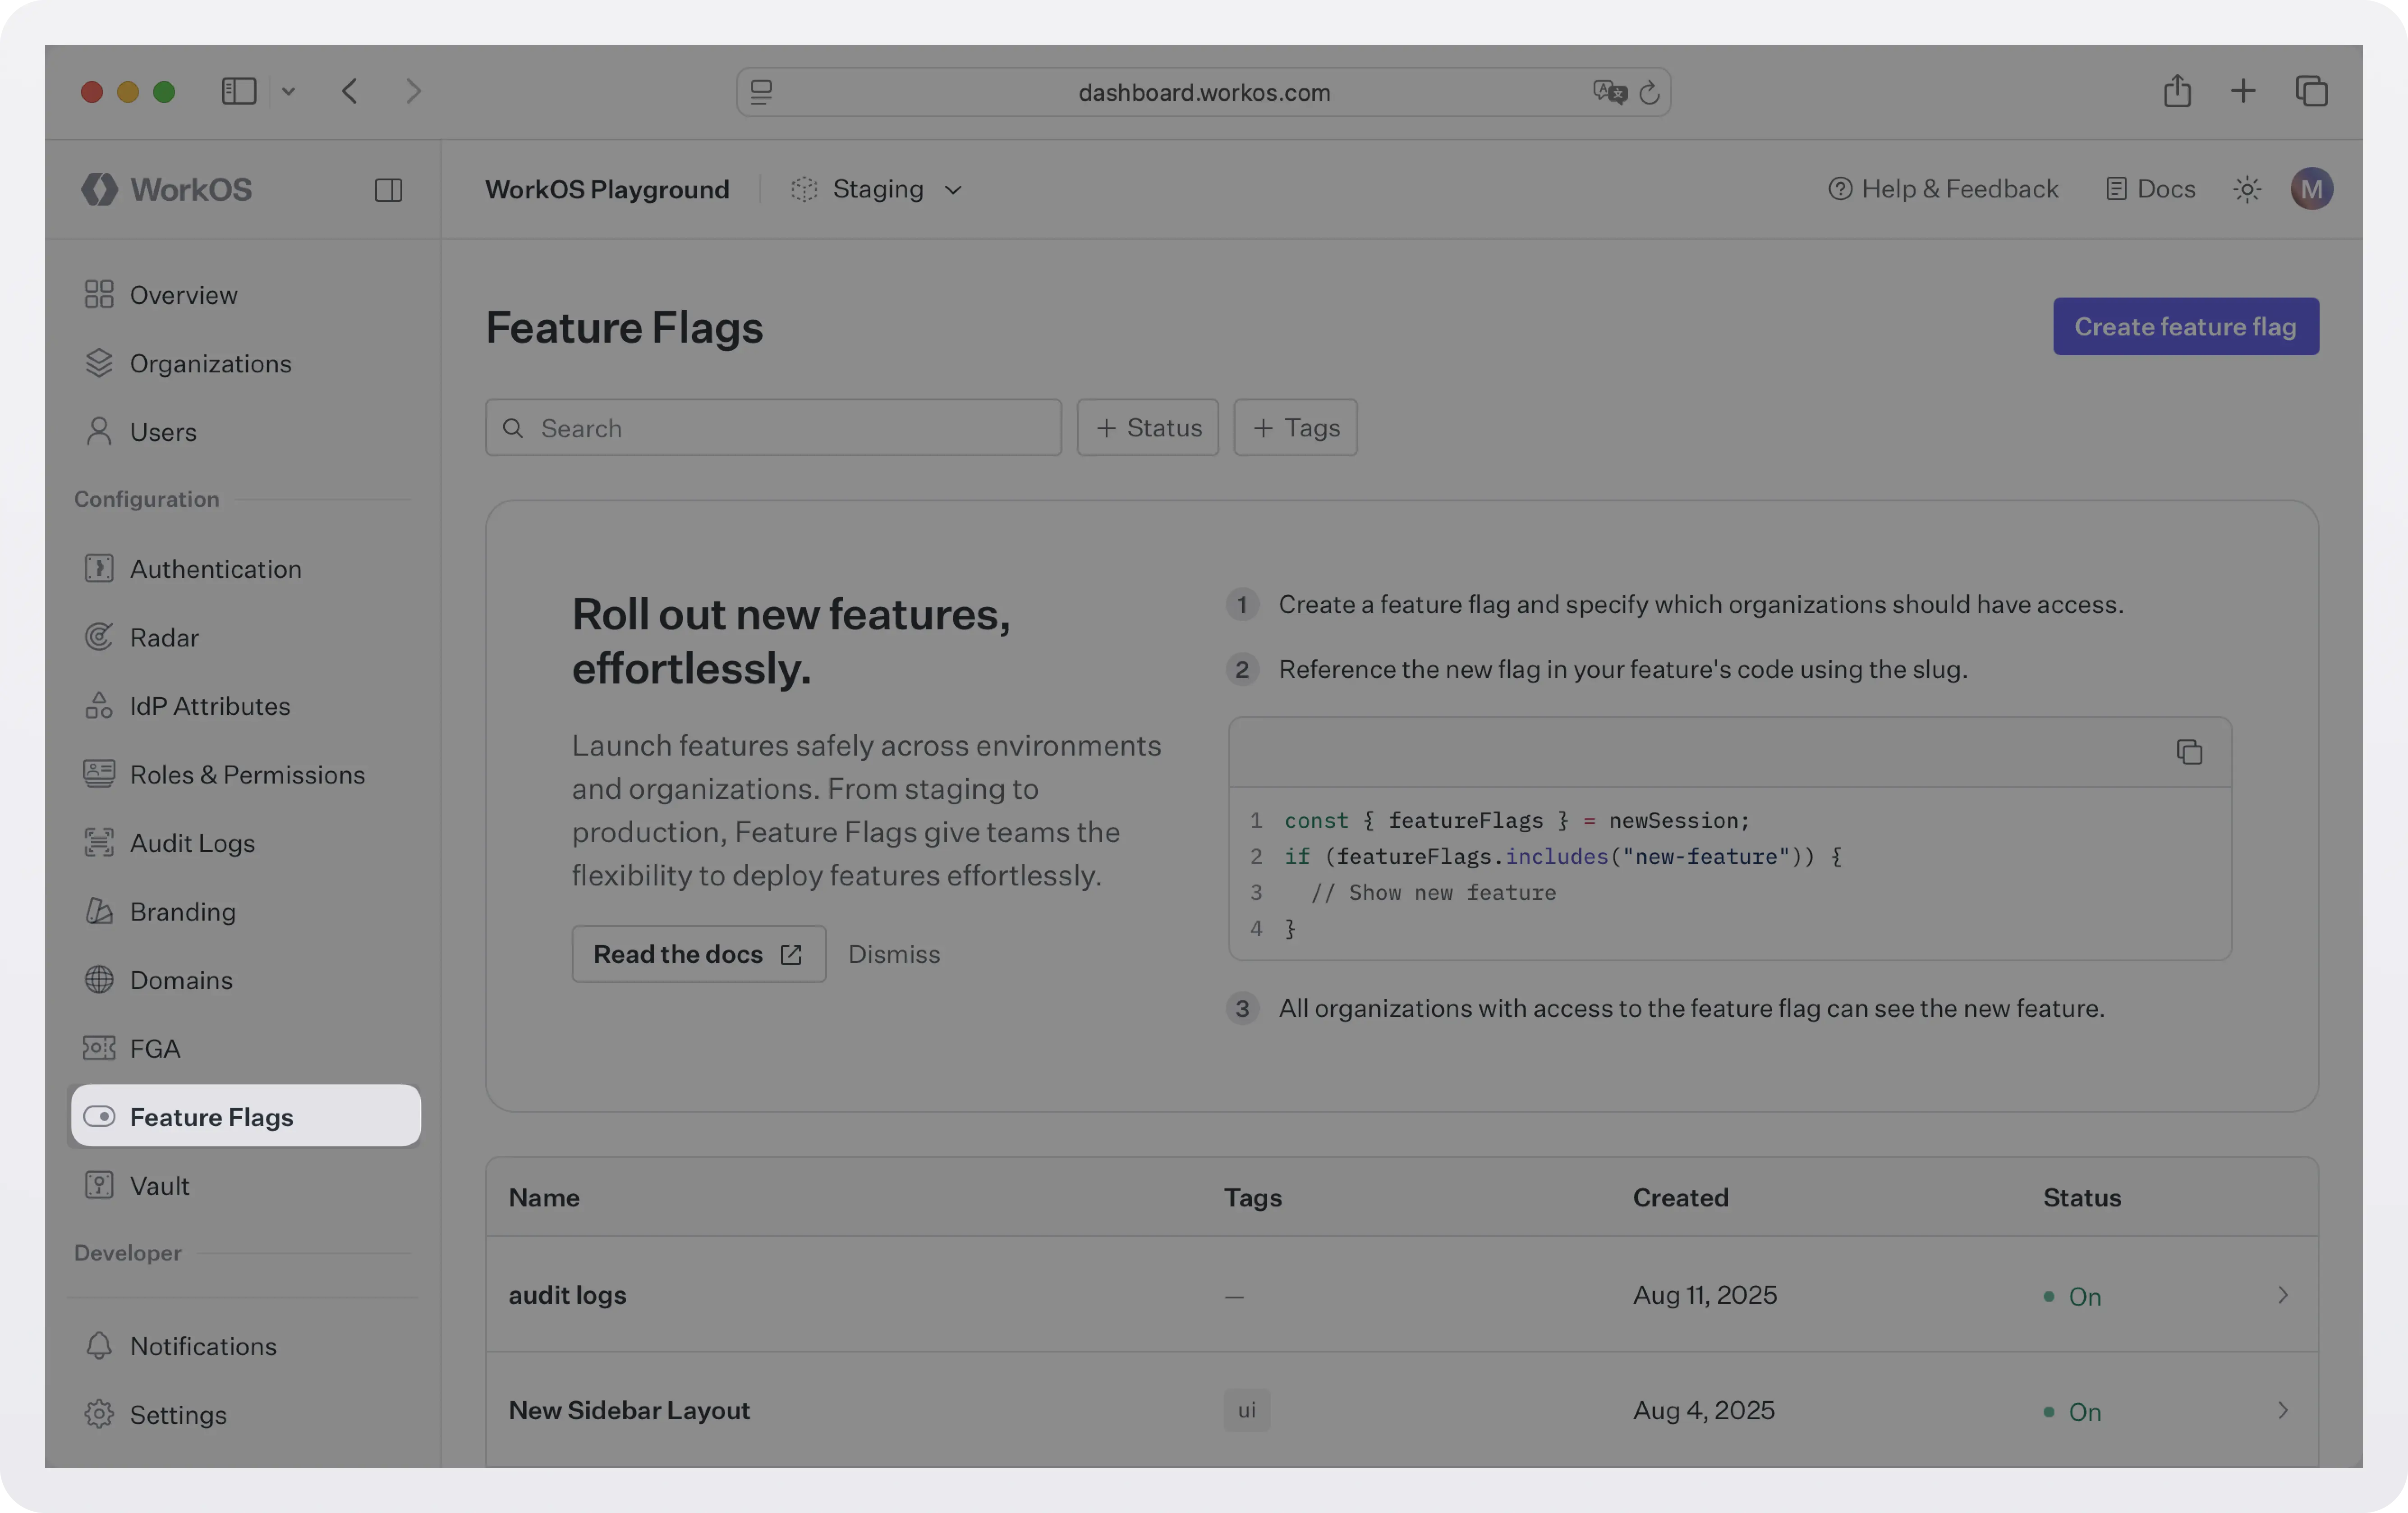Select Feature Flags in sidebar
The image size is (2408, 1513).
(246, 1116)
